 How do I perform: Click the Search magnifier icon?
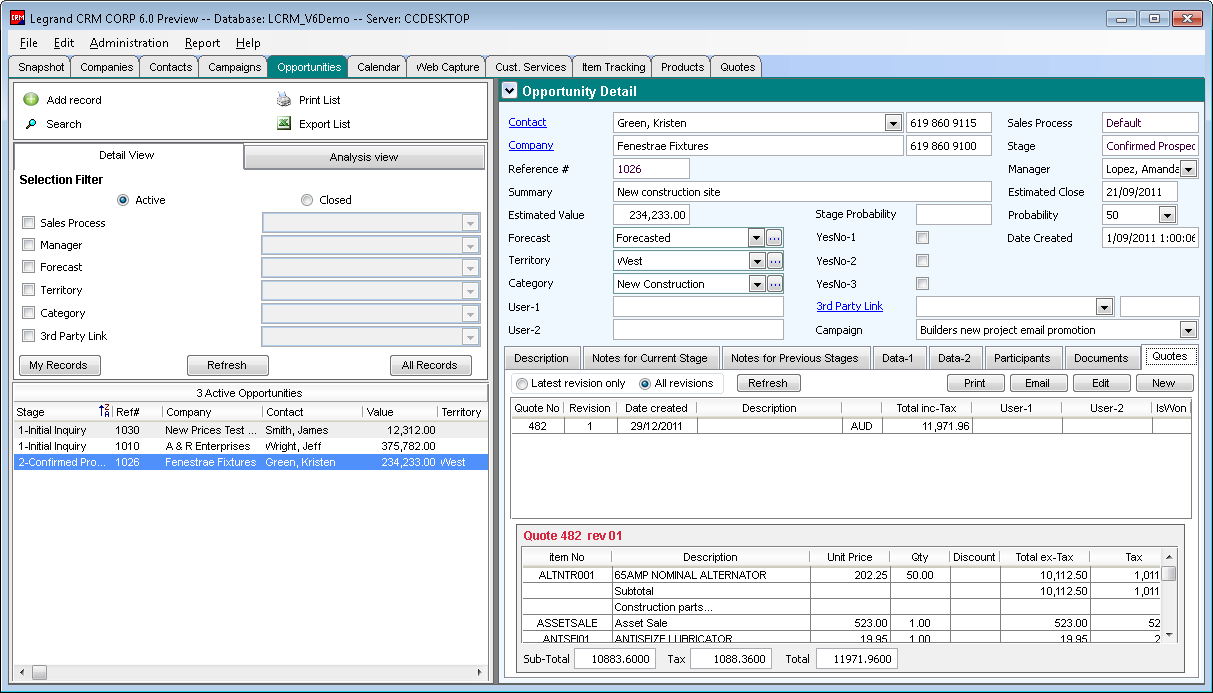tap(31, 124)
